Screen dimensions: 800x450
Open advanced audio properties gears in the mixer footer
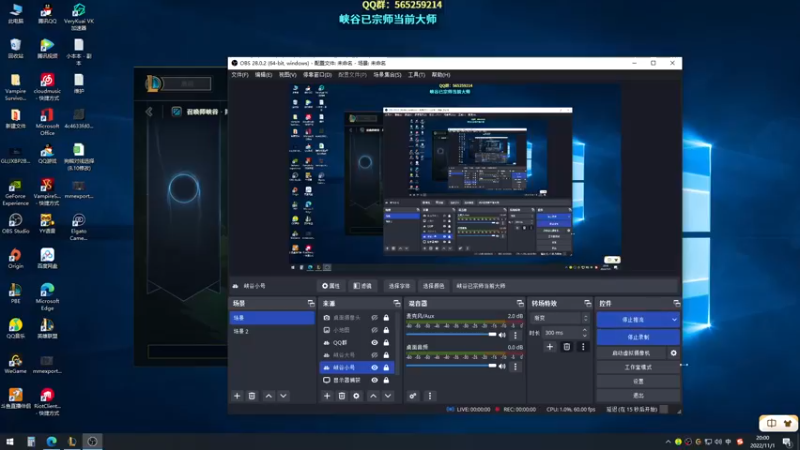[x=413, y=396]
